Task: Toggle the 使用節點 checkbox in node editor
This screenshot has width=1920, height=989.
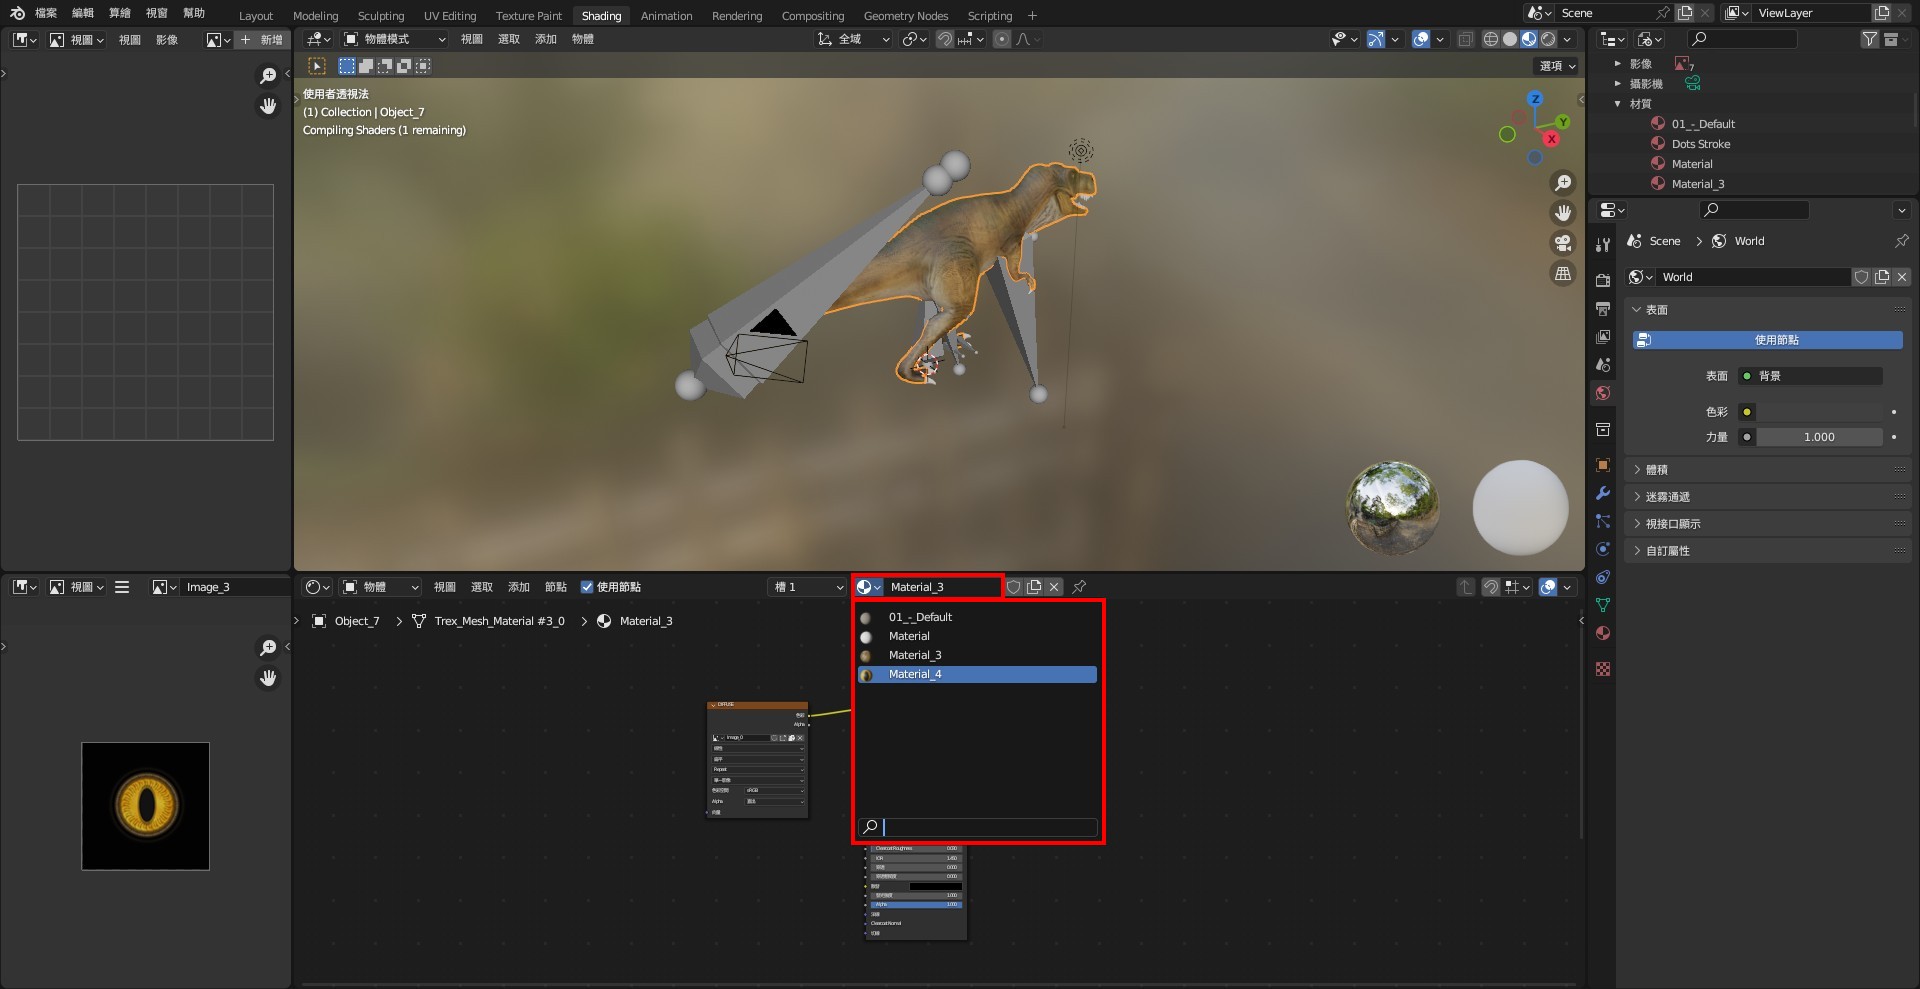Action: [x=587, y=587]
